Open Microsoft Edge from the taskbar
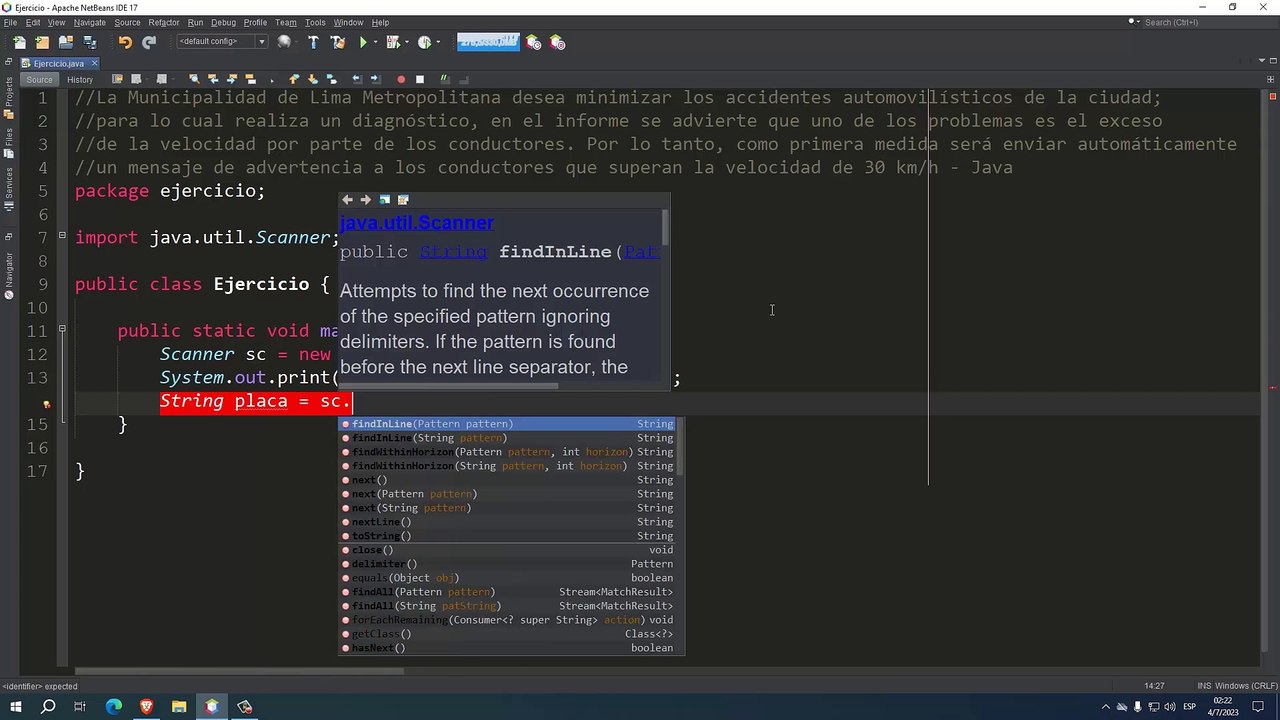Screen dimensions: 1280x720 tap(113, 707)
